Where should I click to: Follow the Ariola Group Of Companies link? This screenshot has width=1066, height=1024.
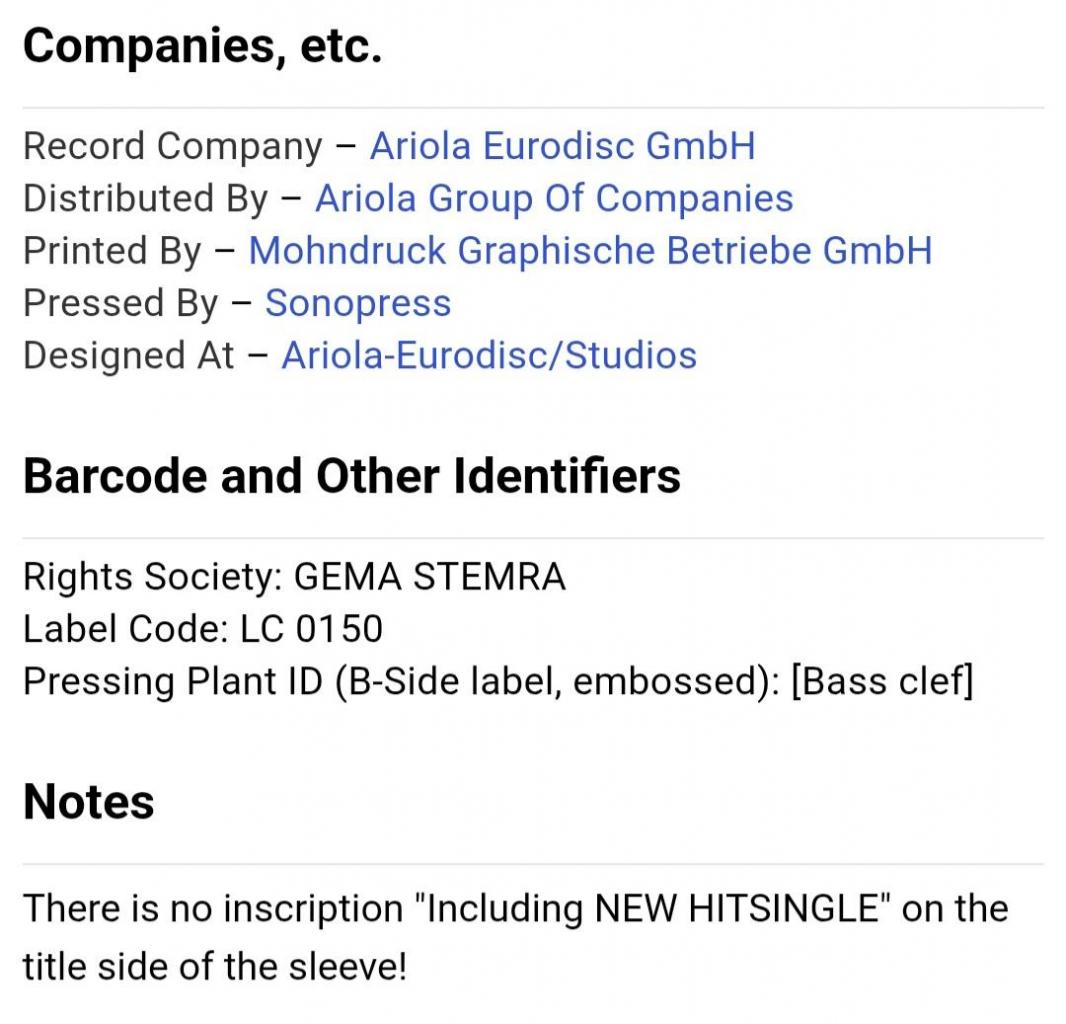[x=554, y=199]
